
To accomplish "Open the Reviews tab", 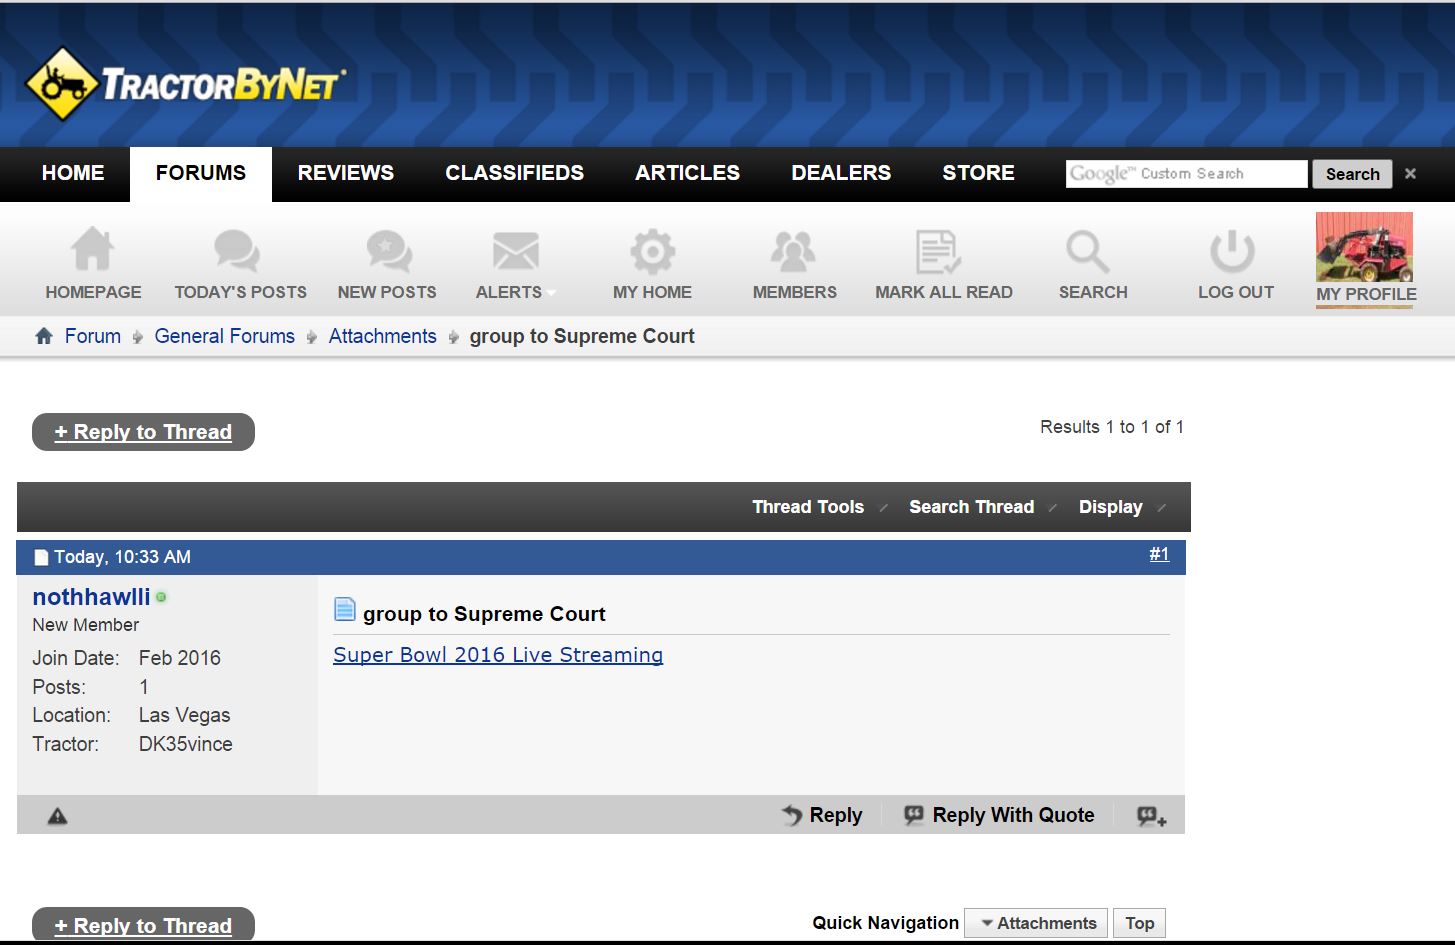I will 345,173.
